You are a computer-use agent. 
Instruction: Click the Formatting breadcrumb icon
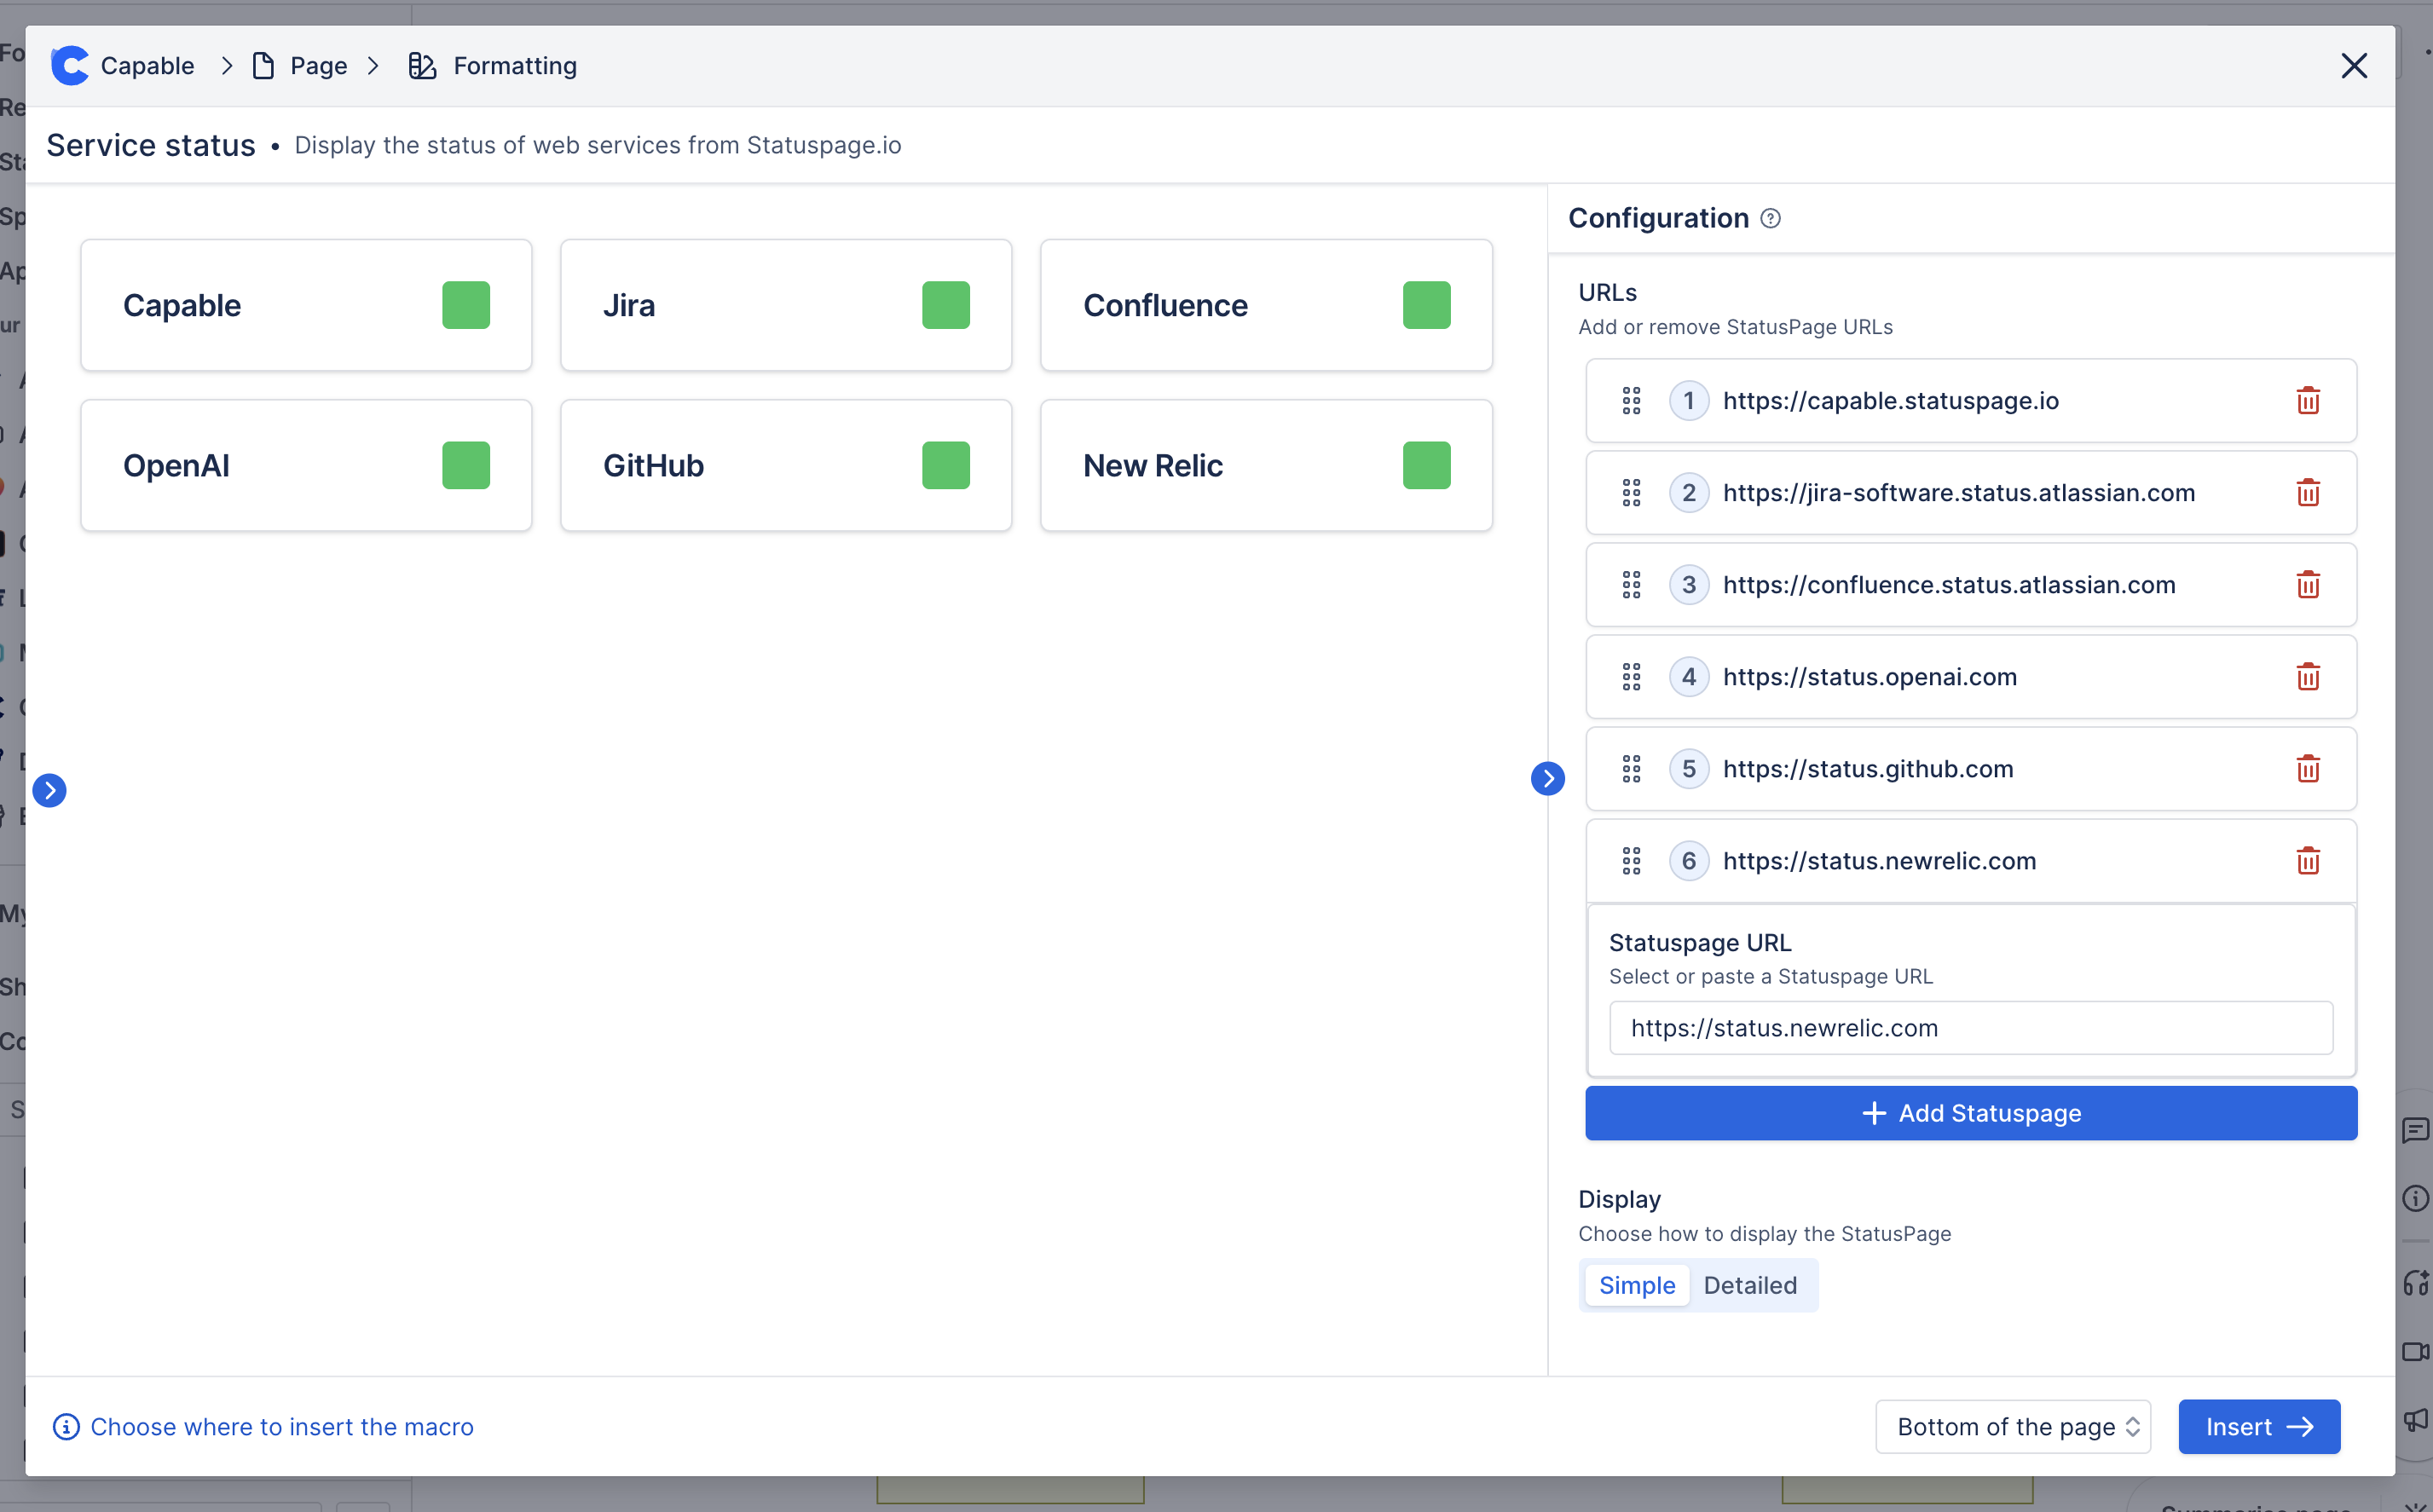click(422, 66)
